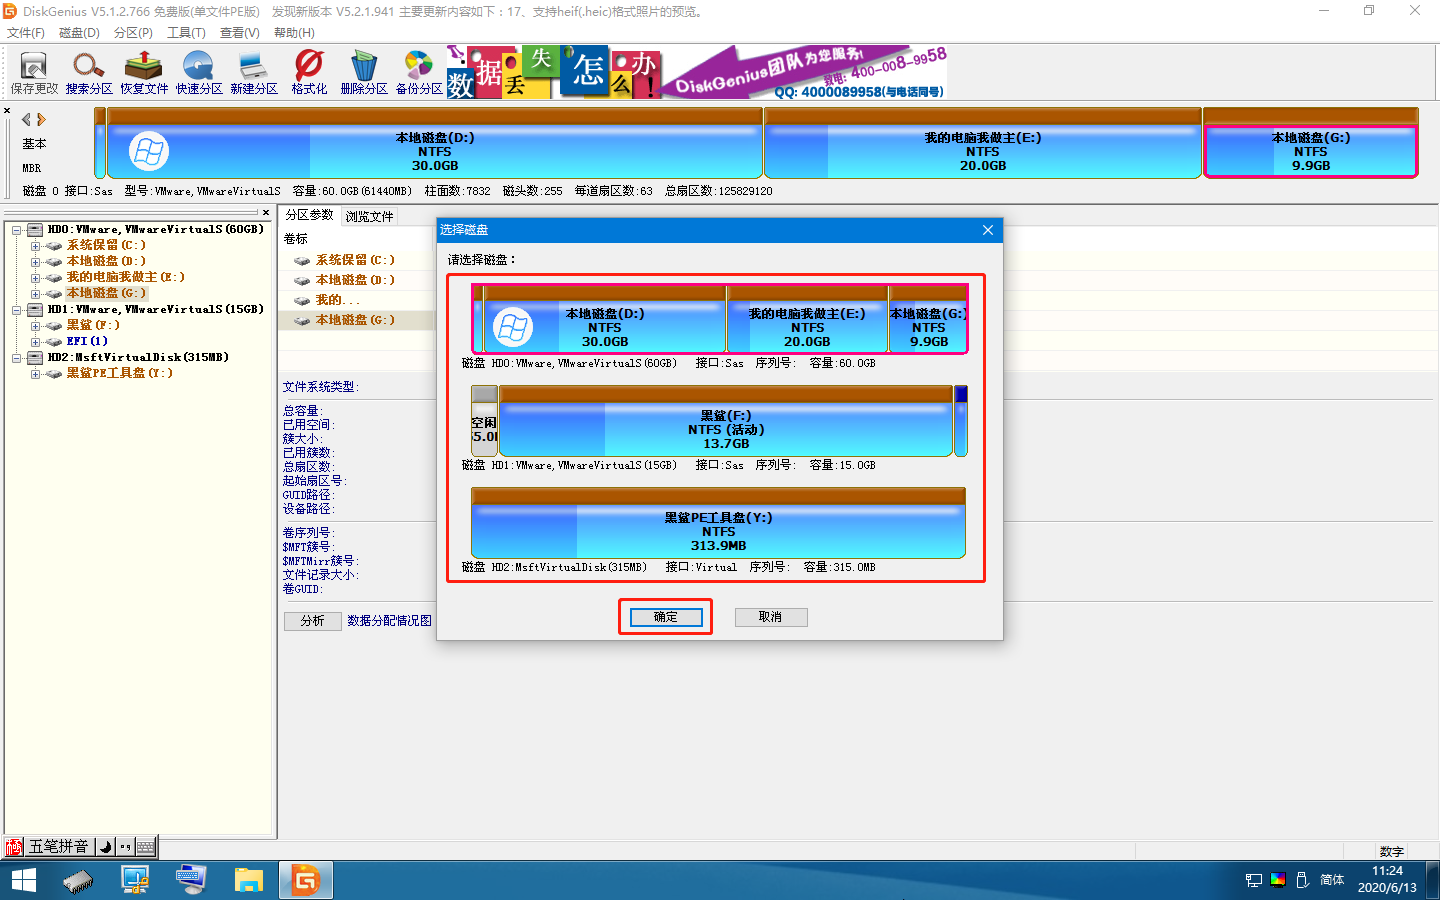Click the 取消 button in dialog
Screen dimensions: 1440x900
click(x=770, y=617)
